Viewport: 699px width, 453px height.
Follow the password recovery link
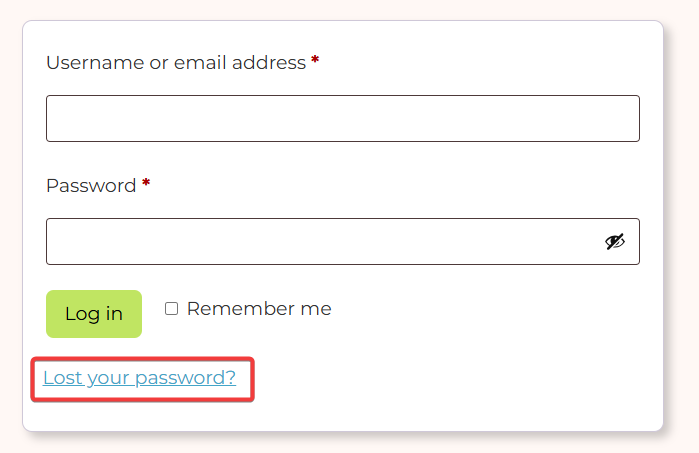(x=139, y=378)
